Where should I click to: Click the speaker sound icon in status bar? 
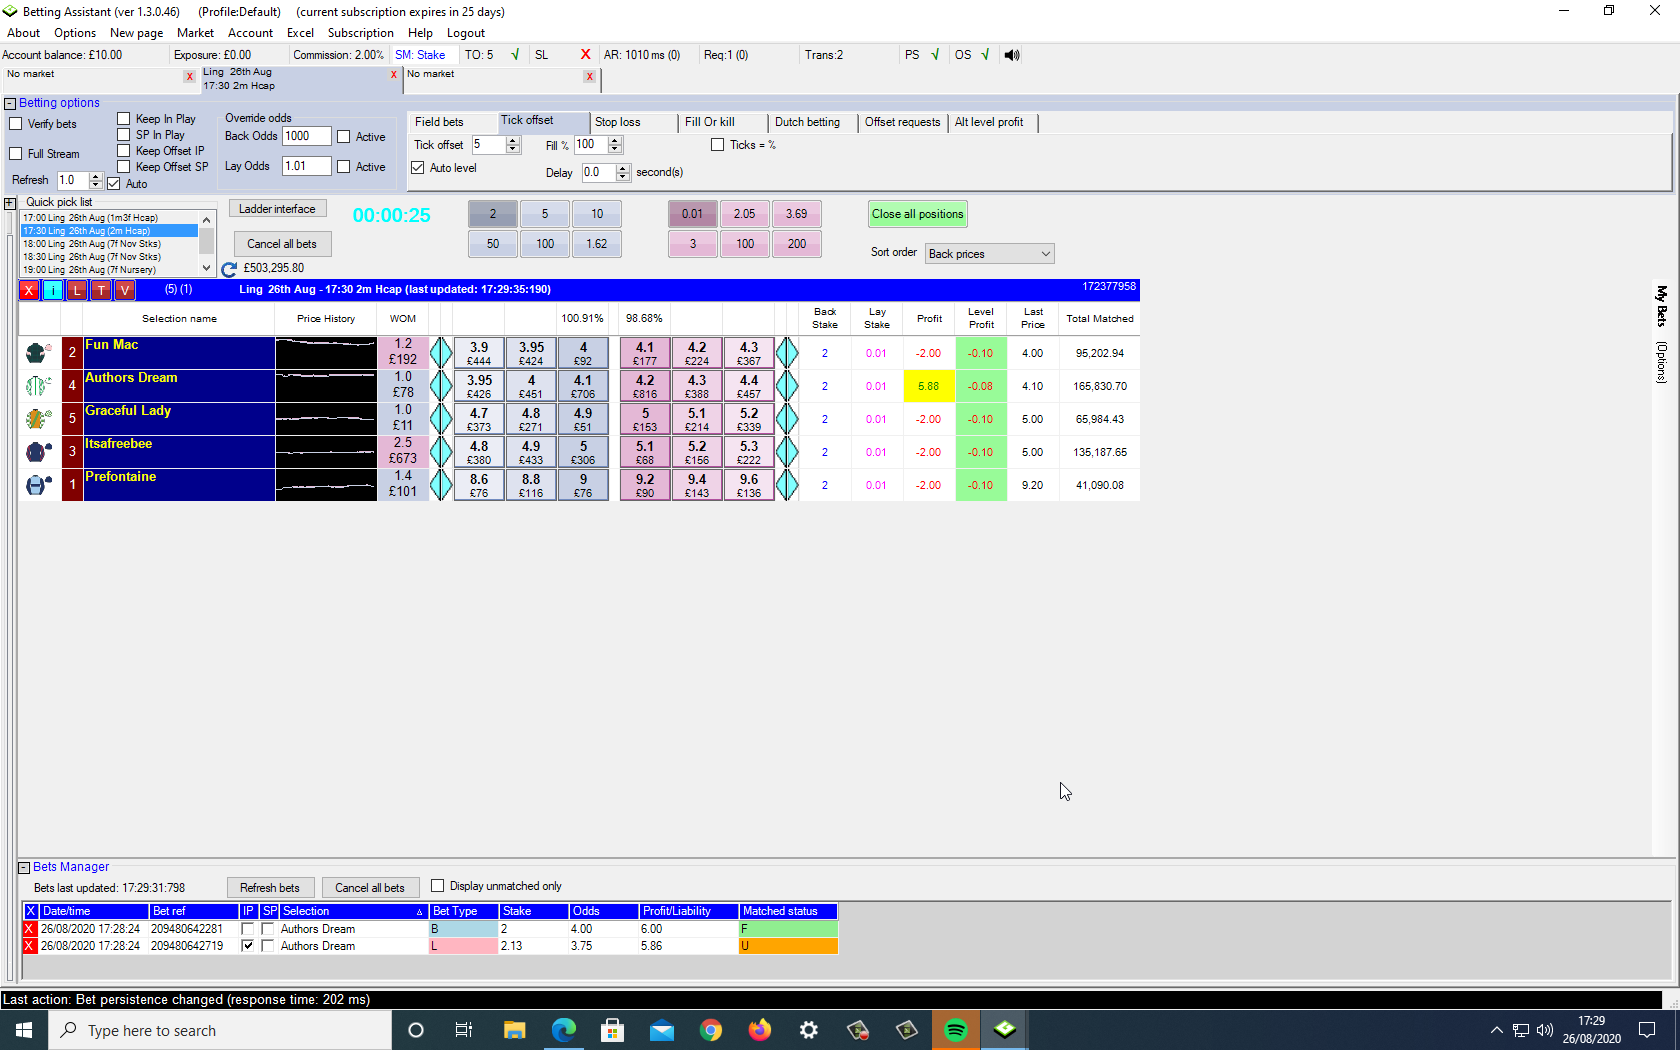(x=1012, y=55)
